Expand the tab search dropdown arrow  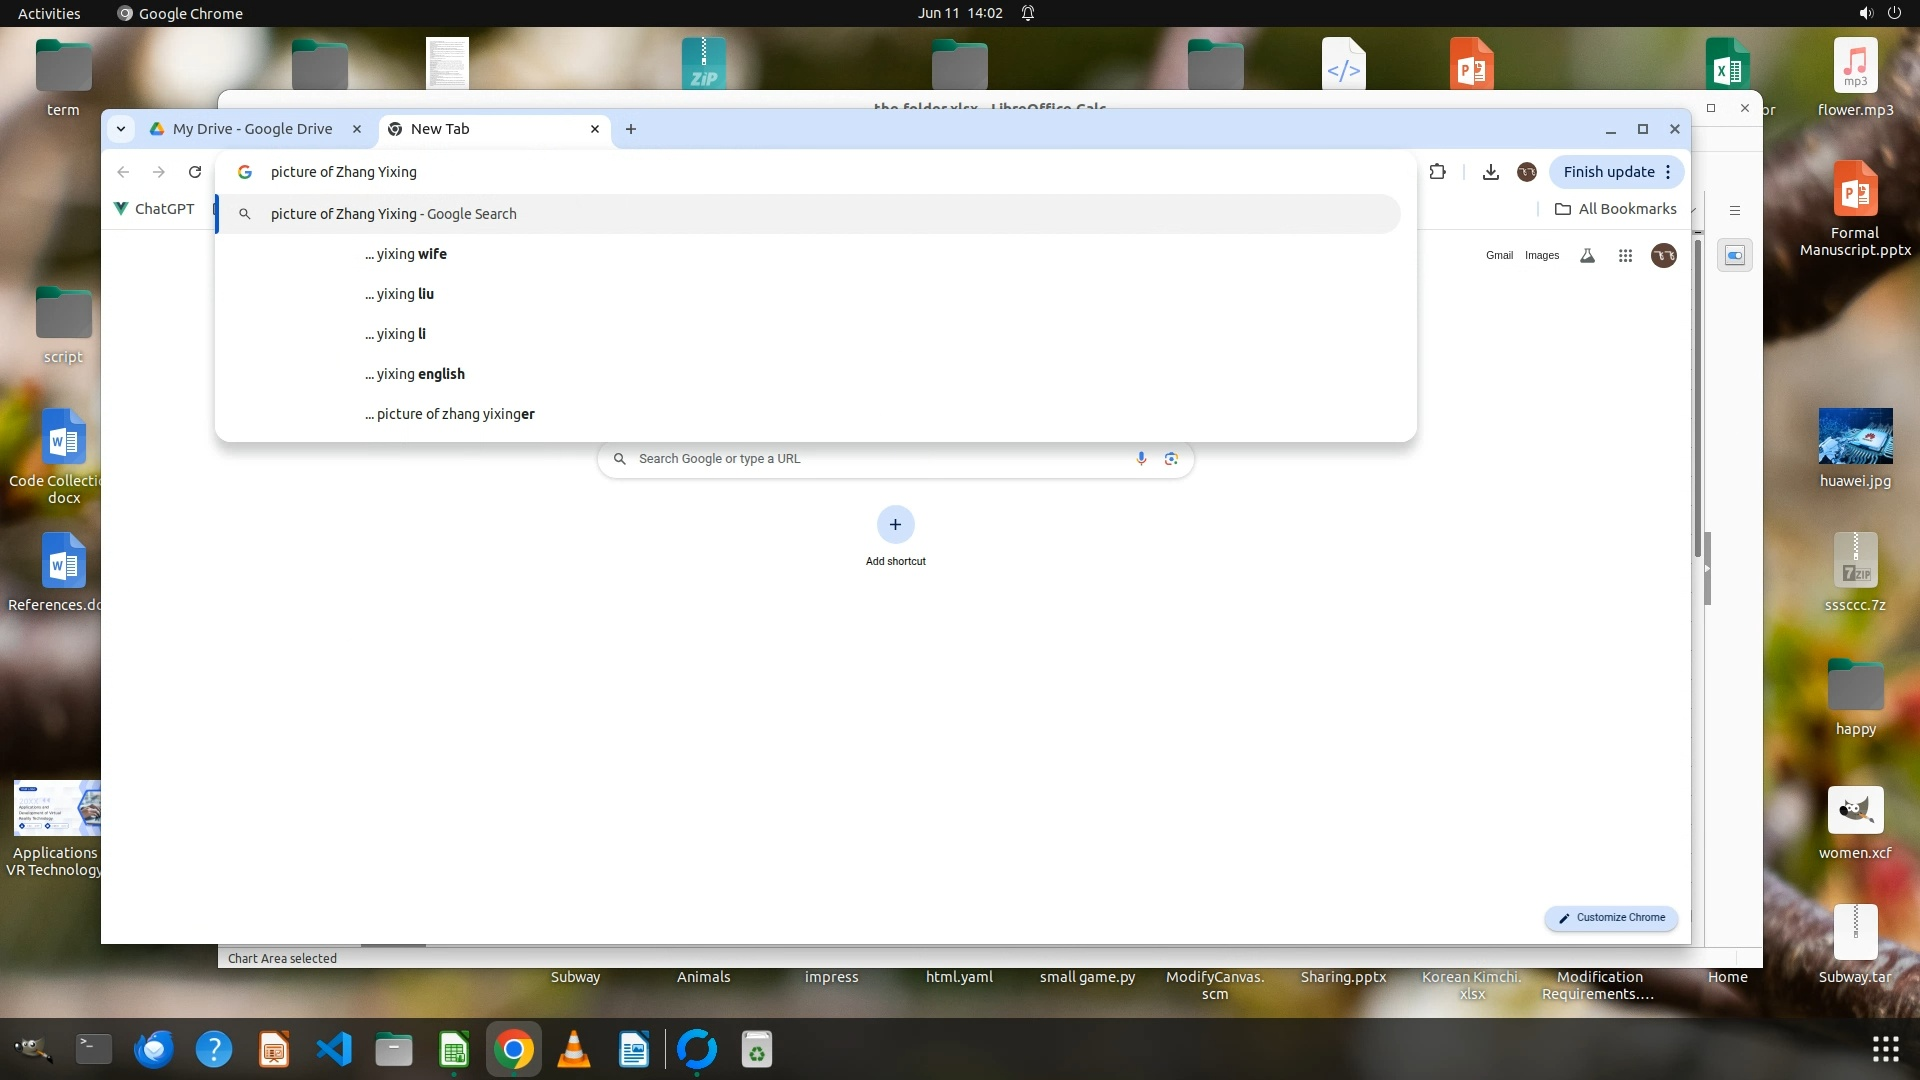point(121,129)
